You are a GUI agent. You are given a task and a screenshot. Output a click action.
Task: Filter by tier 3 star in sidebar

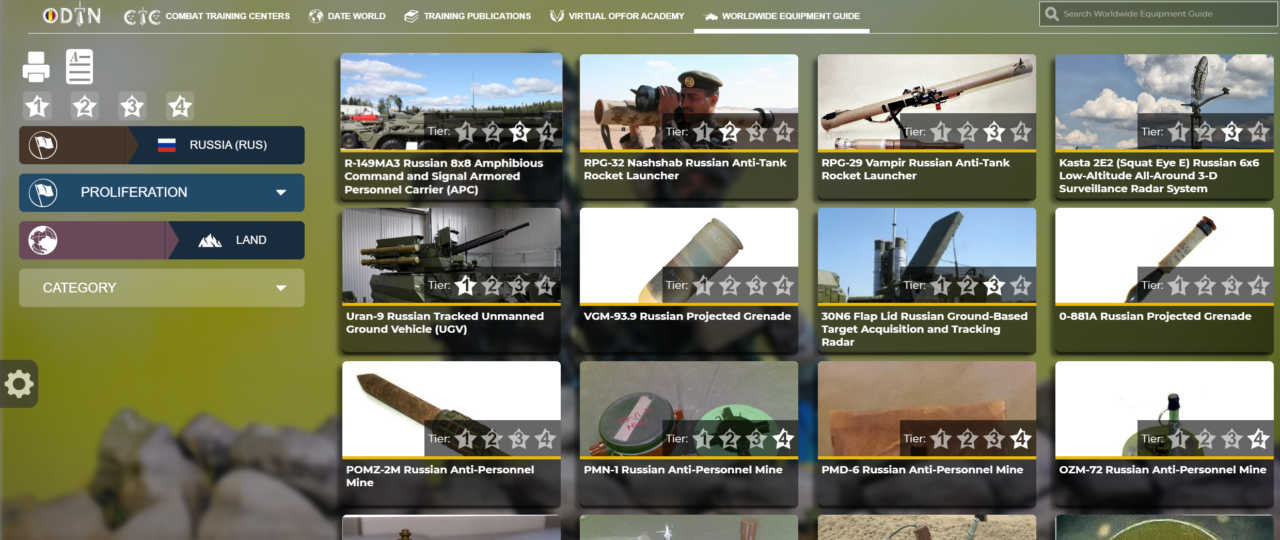coord(132,106)
